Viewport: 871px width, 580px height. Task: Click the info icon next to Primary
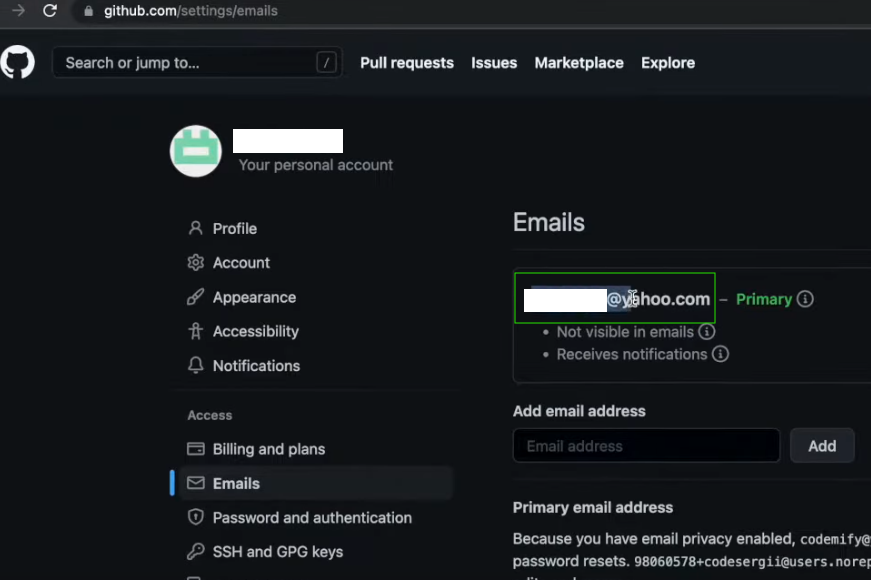(x=805, y=299)
